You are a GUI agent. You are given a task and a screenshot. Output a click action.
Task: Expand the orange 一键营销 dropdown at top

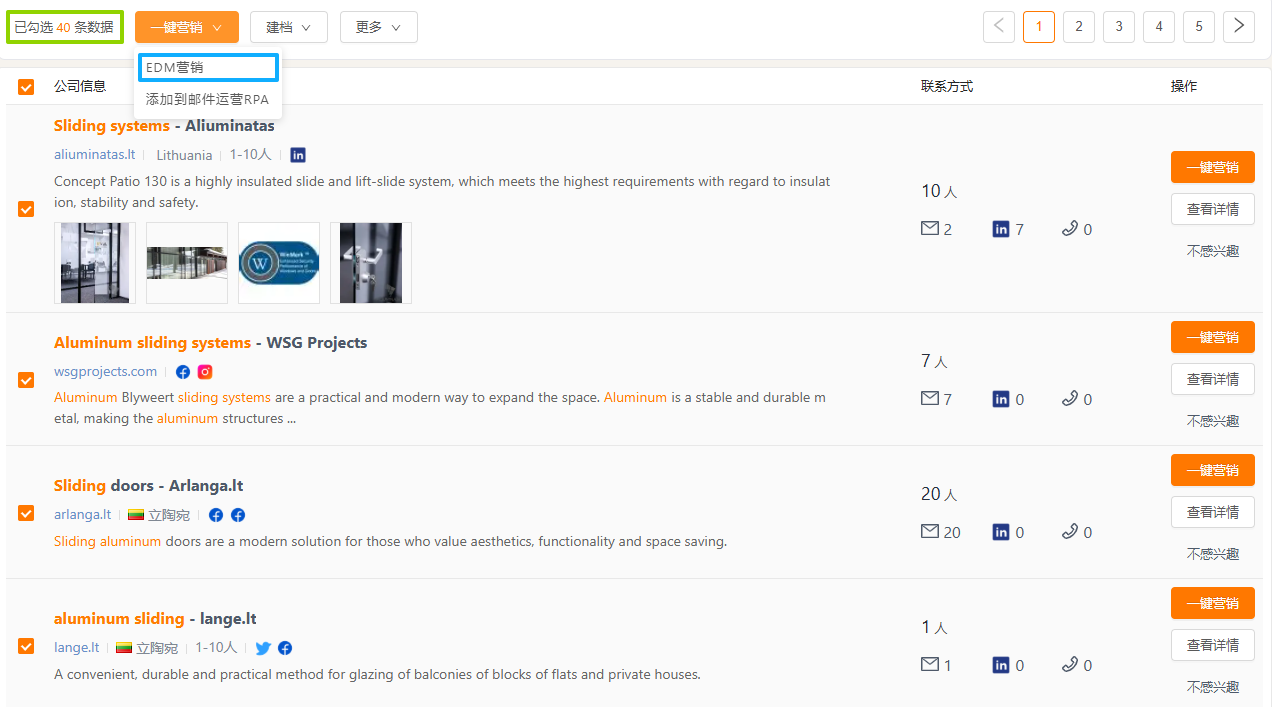(187, 27)
